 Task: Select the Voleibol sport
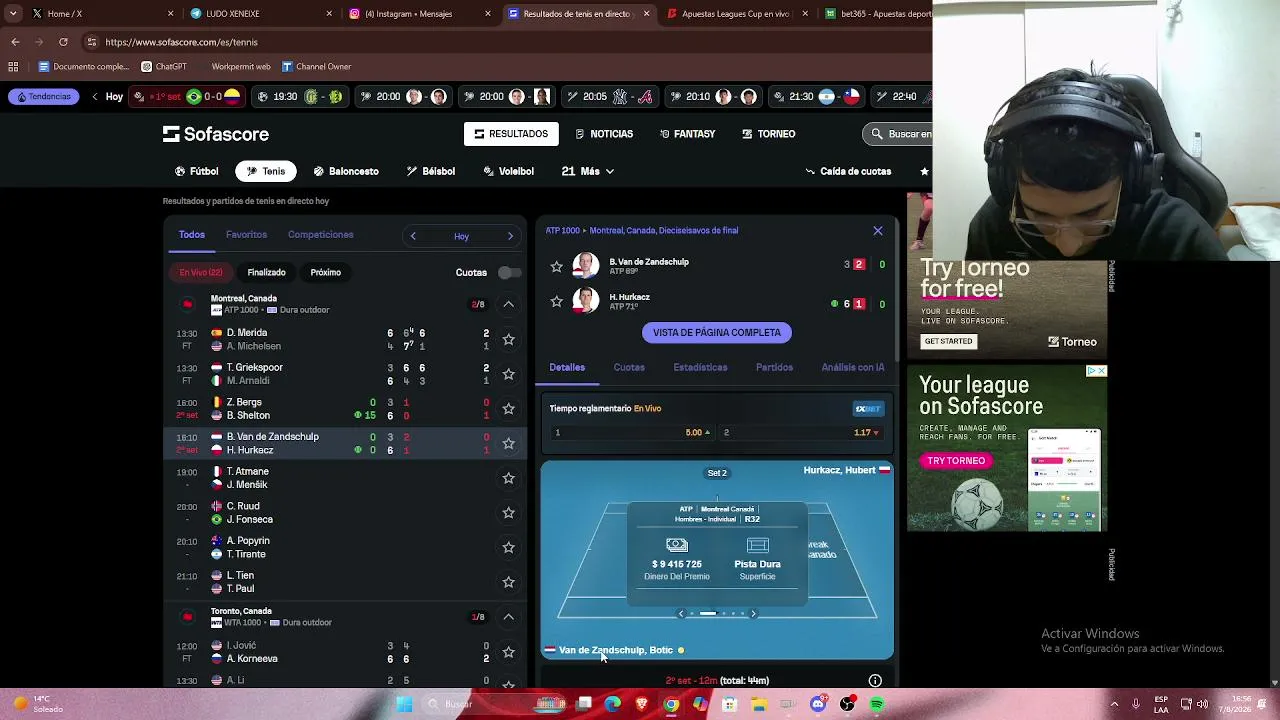pyautogui.click(x=508, y=171)
